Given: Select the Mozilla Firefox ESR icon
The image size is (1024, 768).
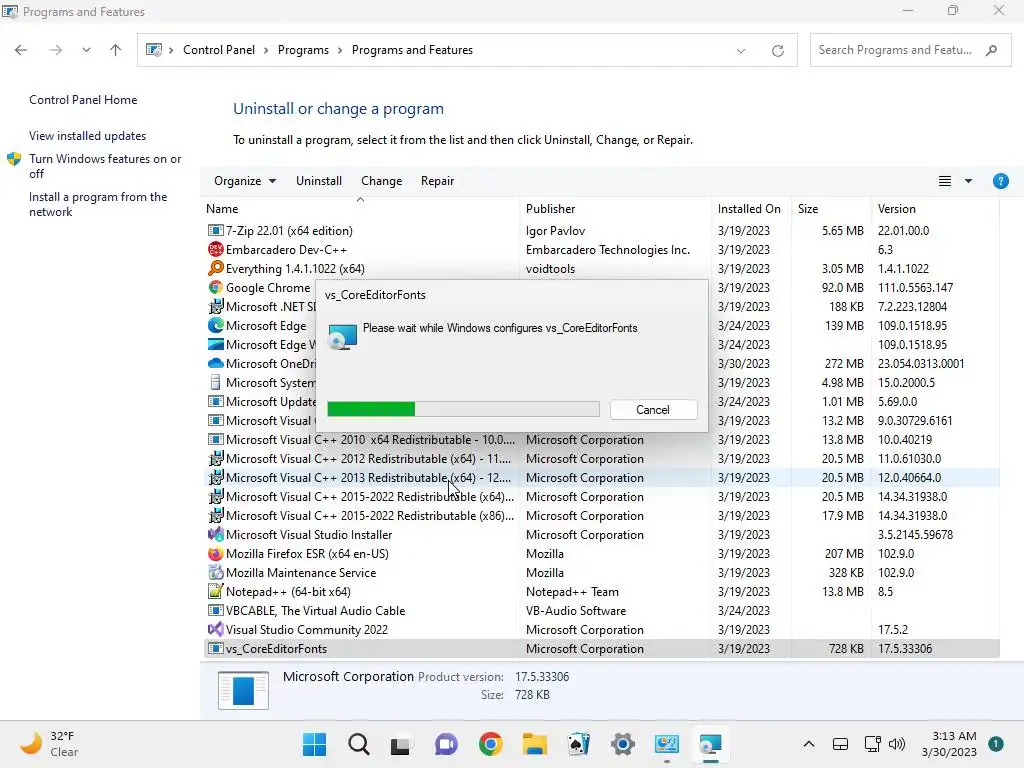Looking at the screenshot, I should point(216,553).
